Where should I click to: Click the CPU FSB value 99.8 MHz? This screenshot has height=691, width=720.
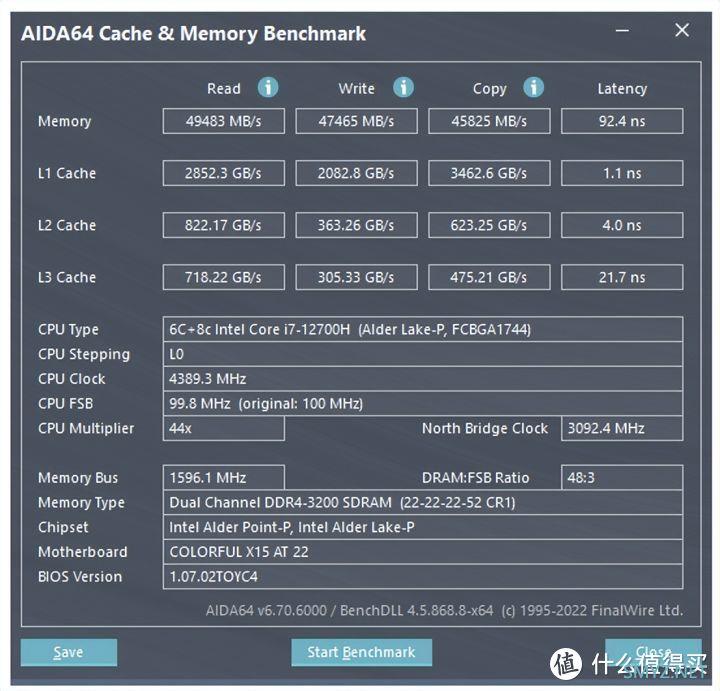click(x=423, y=404)
